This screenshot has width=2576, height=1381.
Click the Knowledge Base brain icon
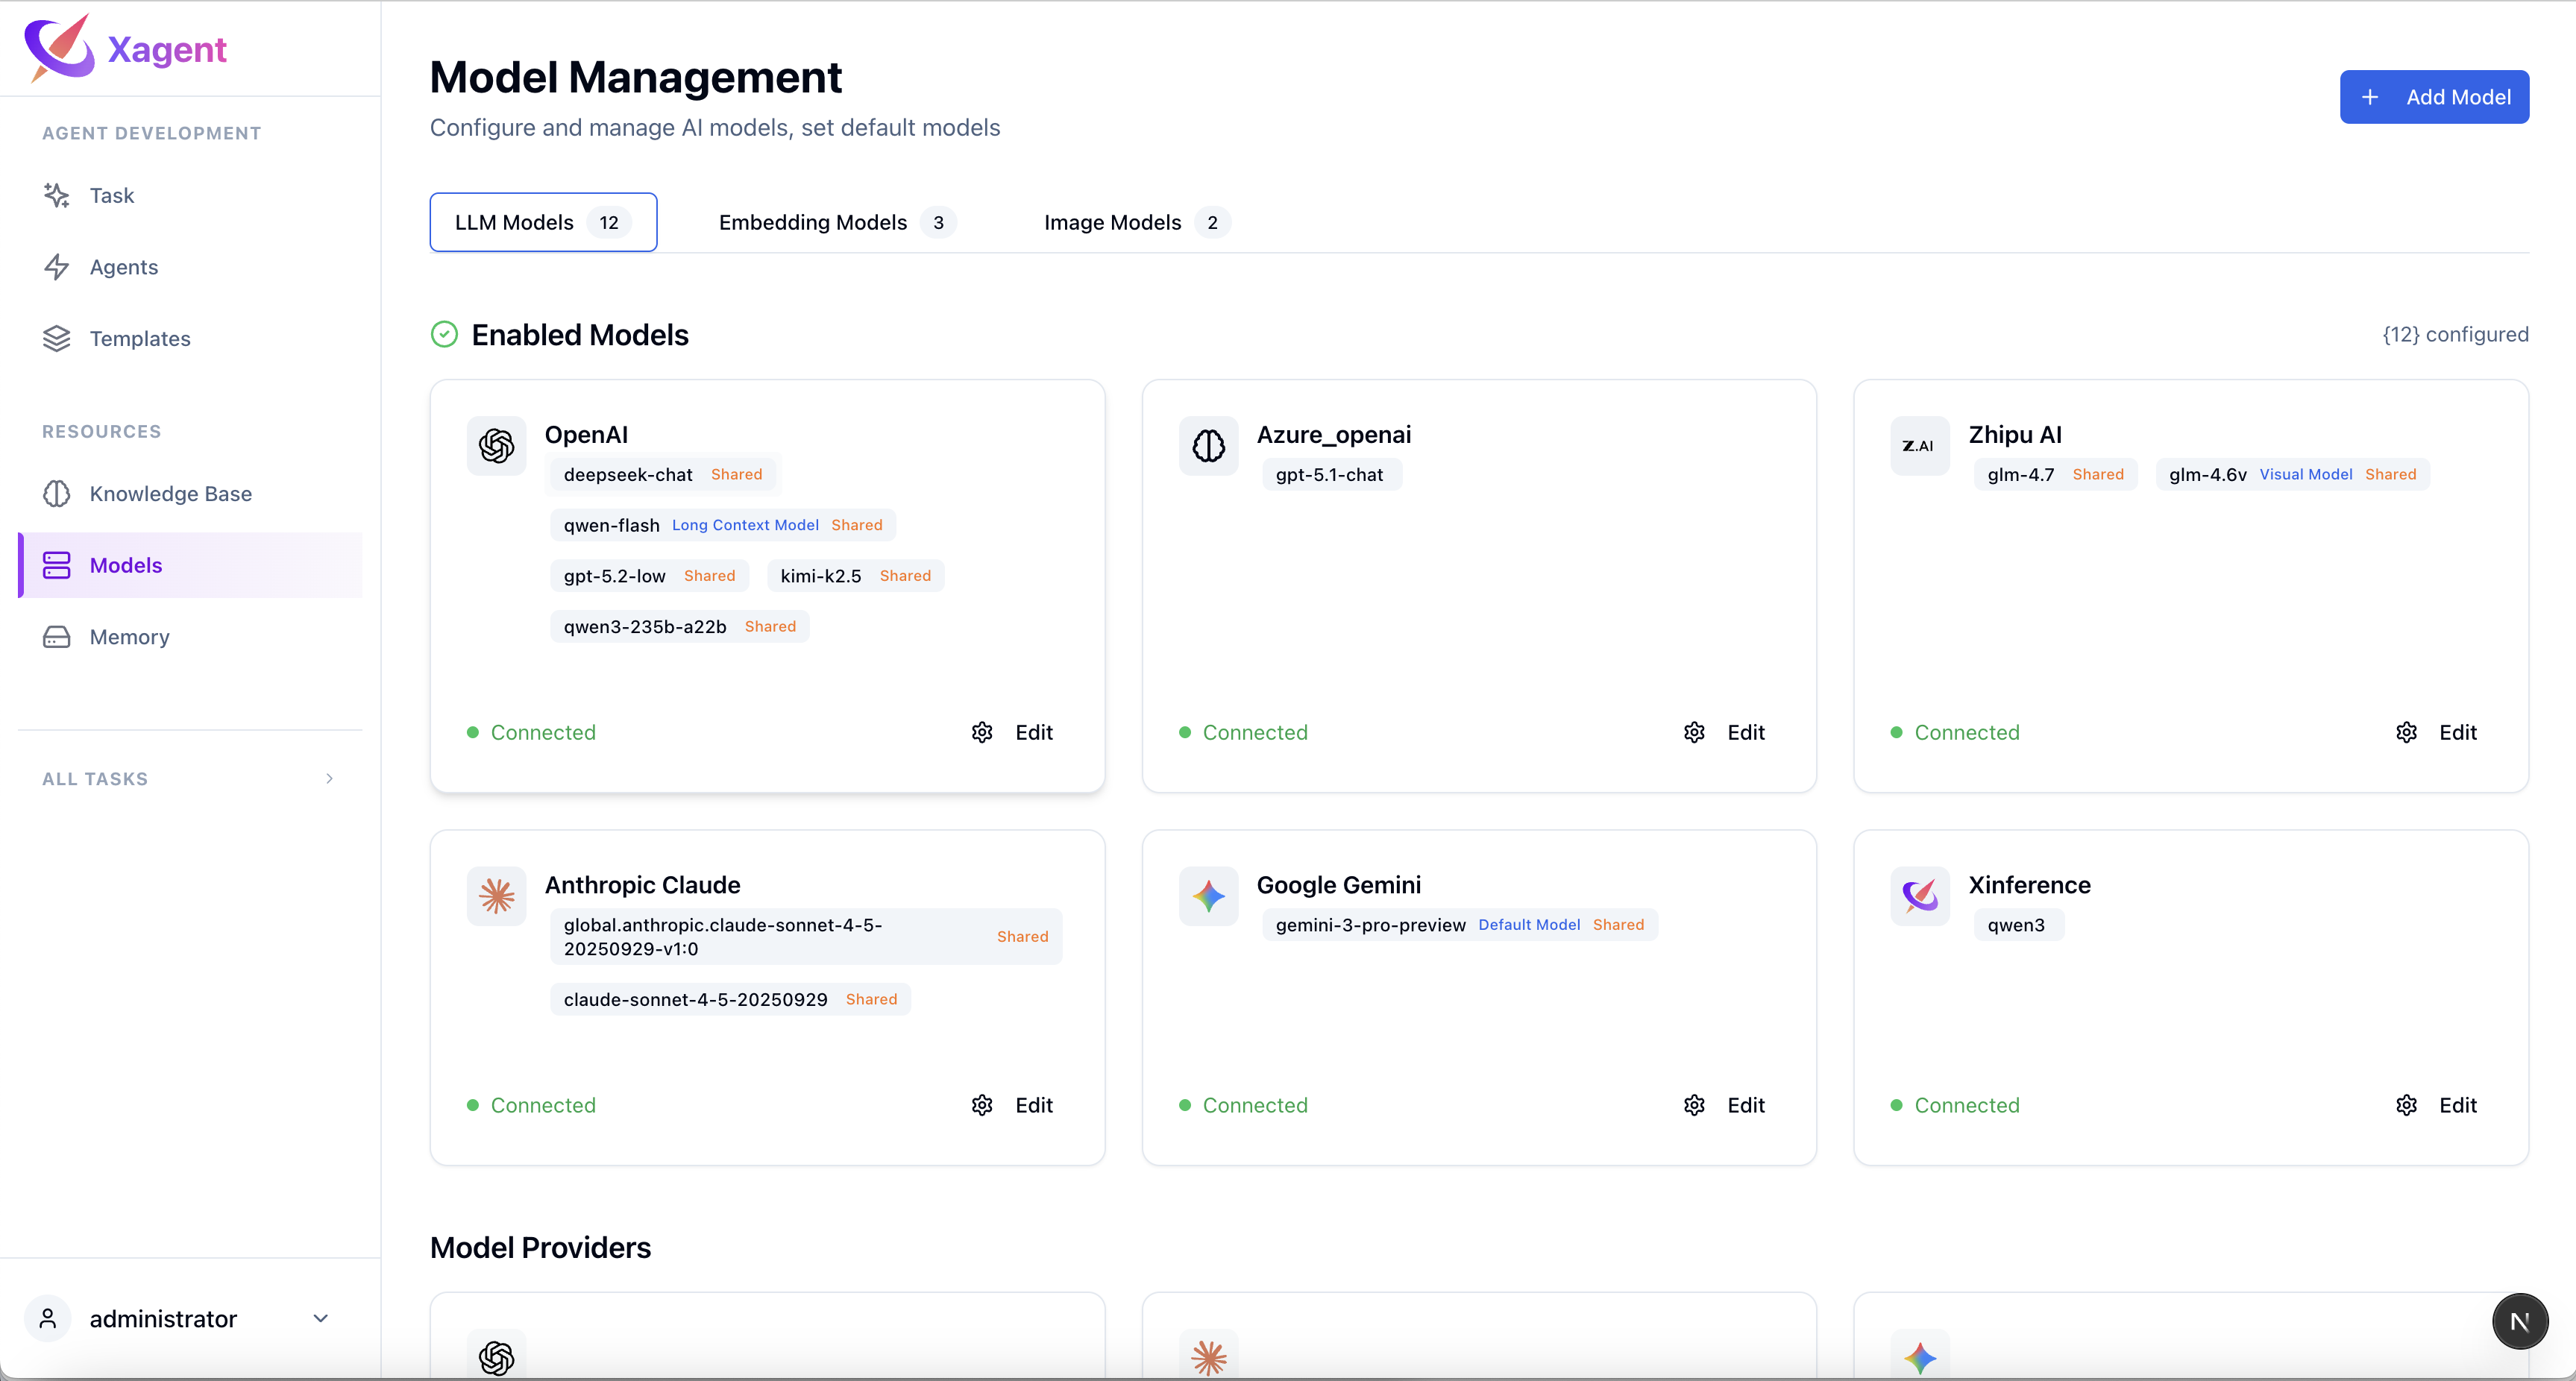pos(57,494)
